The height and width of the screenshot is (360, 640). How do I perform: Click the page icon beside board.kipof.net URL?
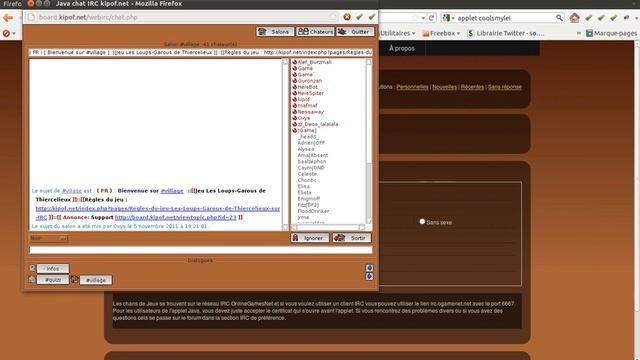coord(31,17)
